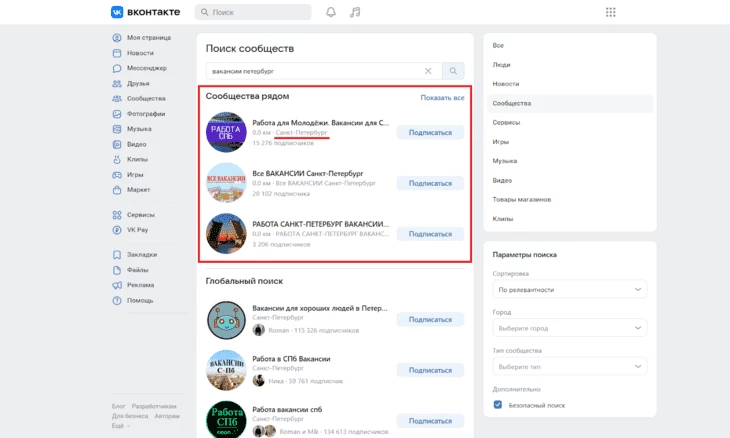
Task: Open the Communities icon in sidebar
Action: (x=117, y=99)
